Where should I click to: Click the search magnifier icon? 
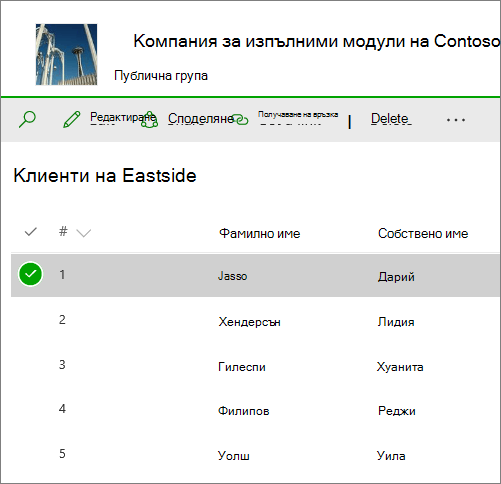[x=27, y=119]
